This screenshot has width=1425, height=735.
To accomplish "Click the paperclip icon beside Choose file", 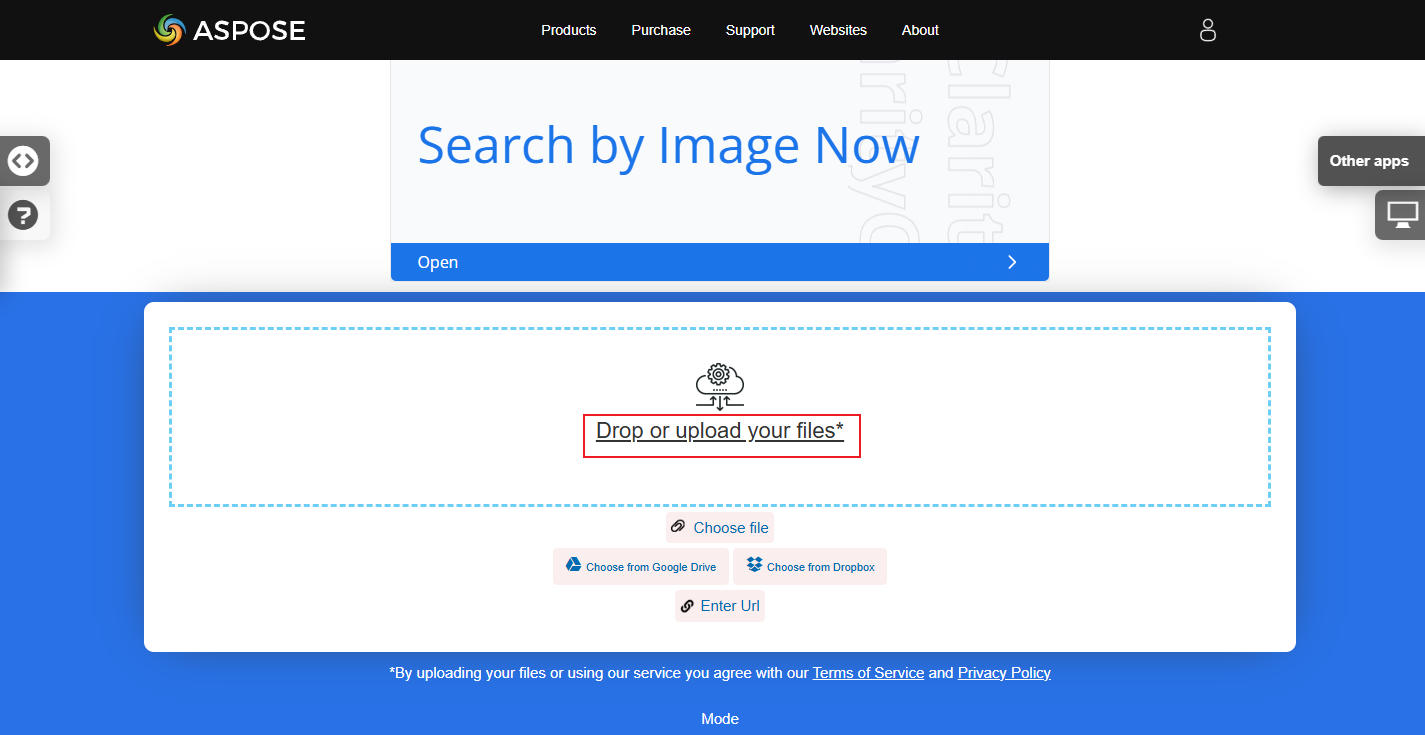I will point(680,527).
